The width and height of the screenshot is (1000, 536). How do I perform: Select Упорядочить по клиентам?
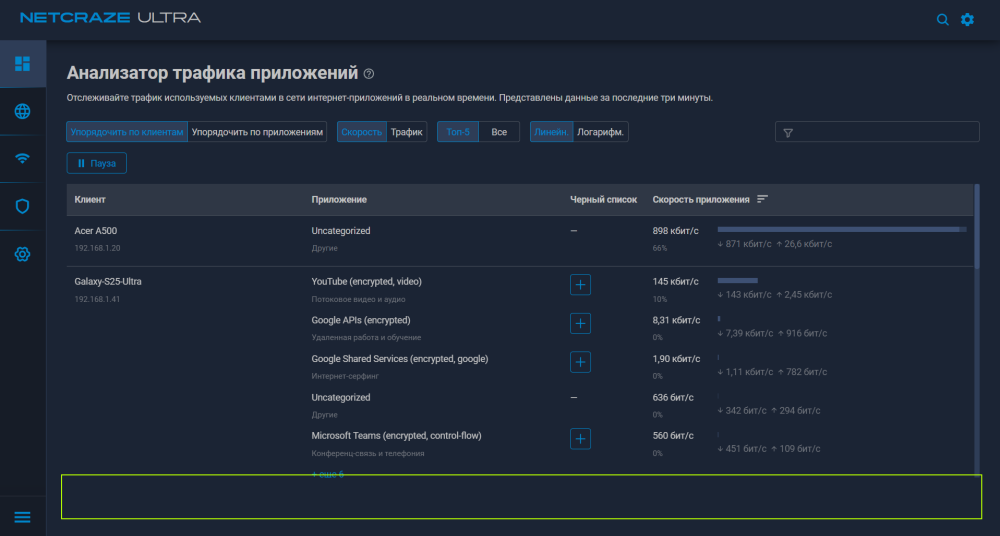127,132
